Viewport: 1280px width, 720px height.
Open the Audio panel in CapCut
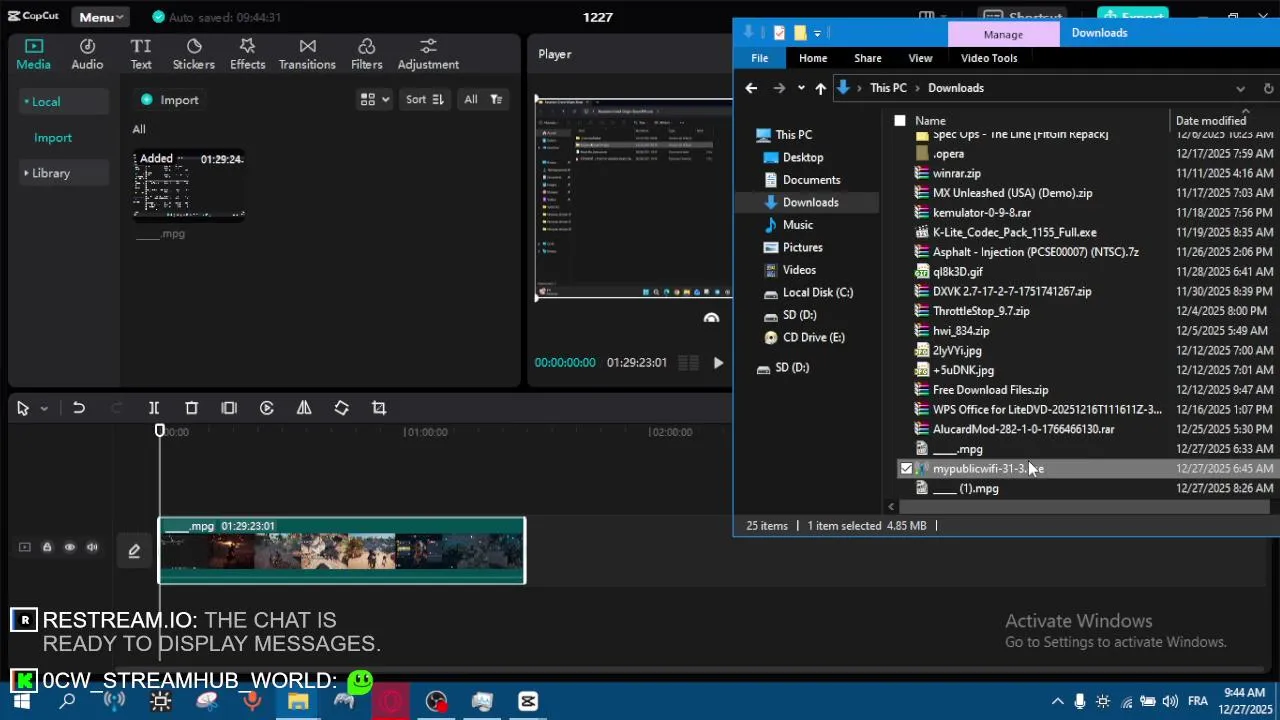click(x=87, y=54)
